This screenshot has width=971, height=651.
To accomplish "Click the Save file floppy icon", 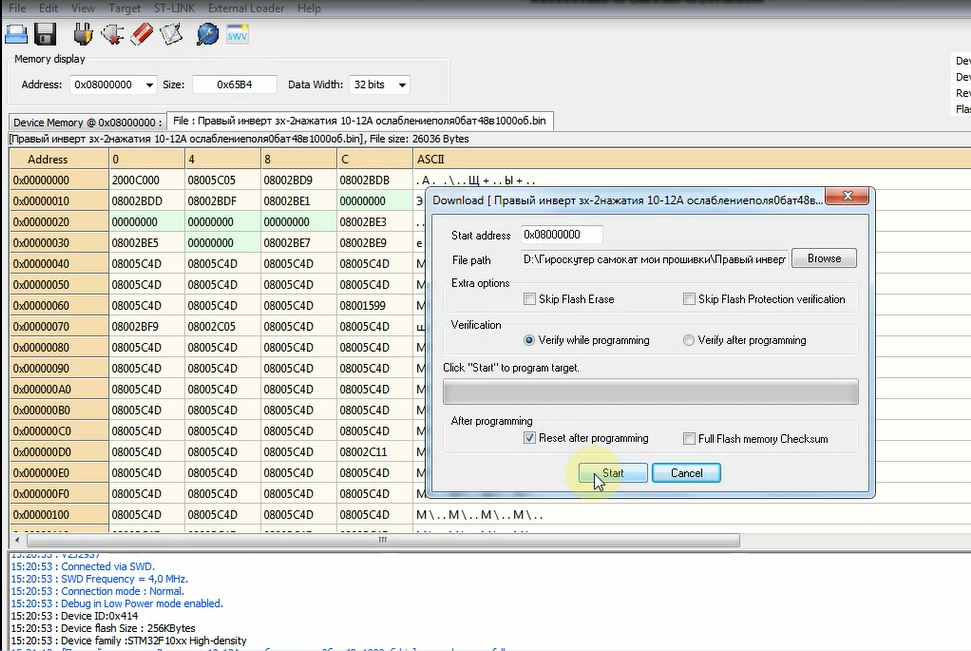I will (45, 35).
